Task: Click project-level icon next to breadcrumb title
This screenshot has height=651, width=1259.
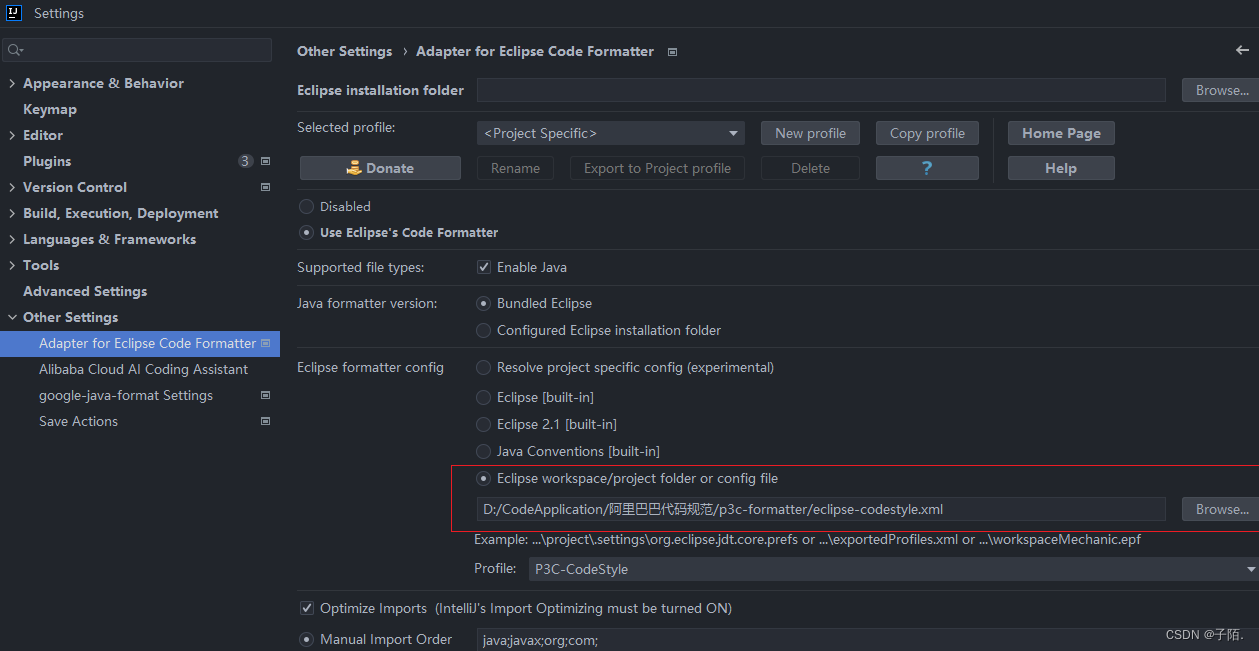Action: tap(672, 52)
